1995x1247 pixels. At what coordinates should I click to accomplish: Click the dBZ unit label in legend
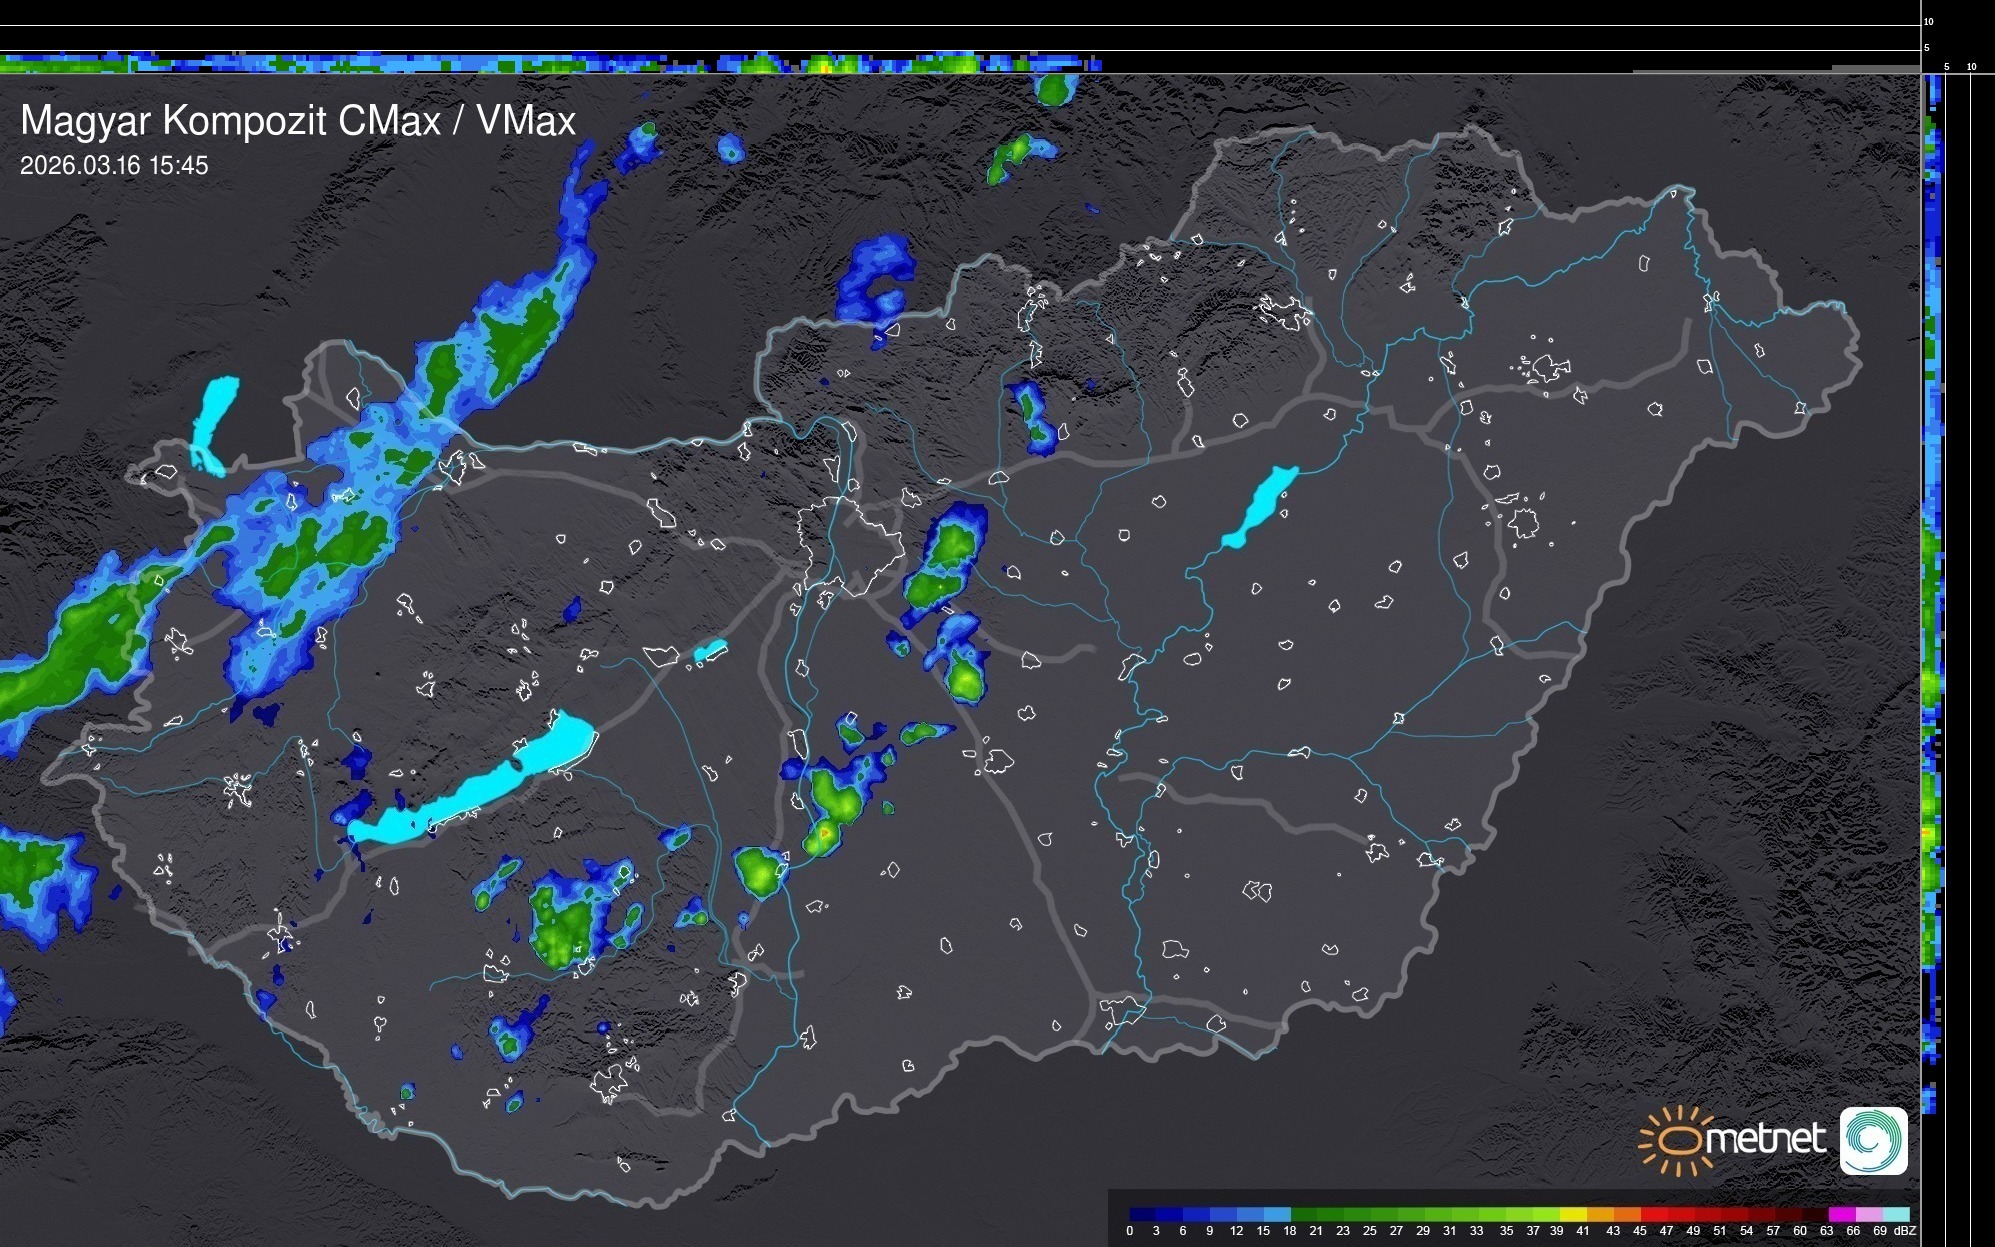click(x=1905, y=1231)
